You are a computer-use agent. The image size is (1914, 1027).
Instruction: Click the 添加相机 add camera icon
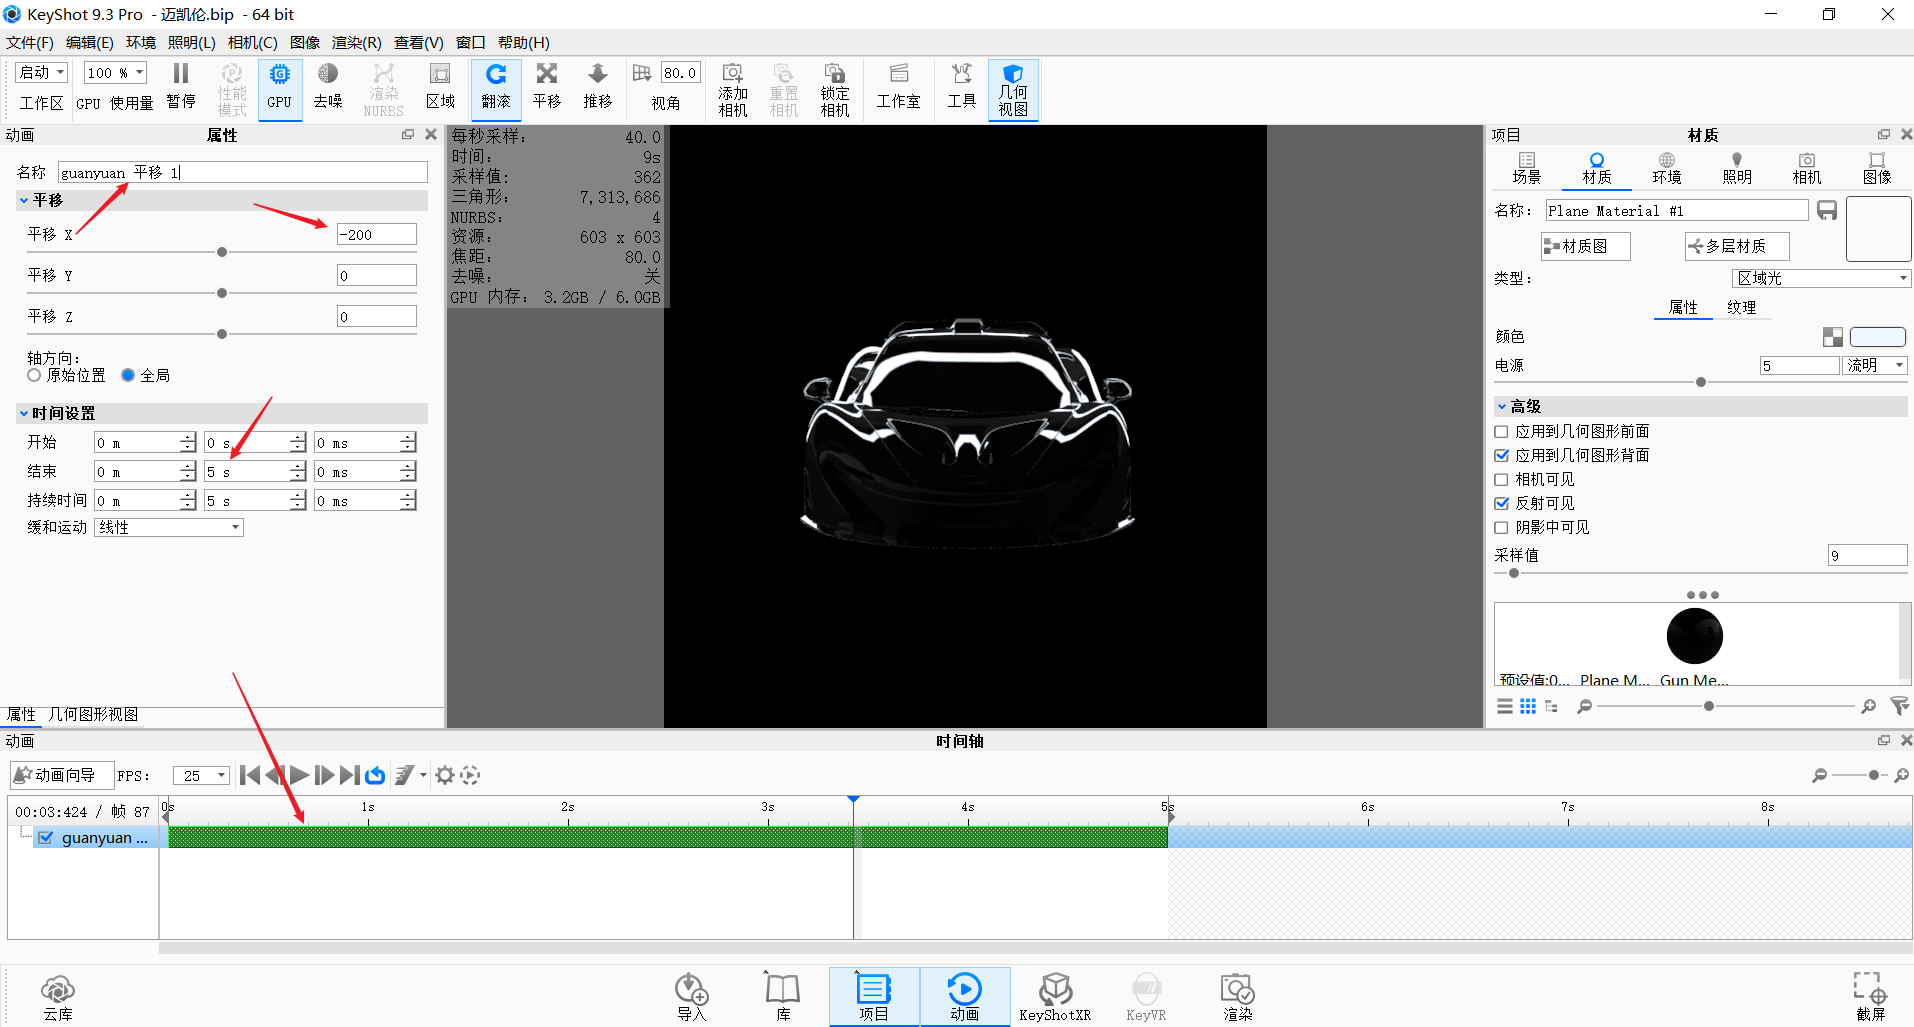(x=732, y=88)
